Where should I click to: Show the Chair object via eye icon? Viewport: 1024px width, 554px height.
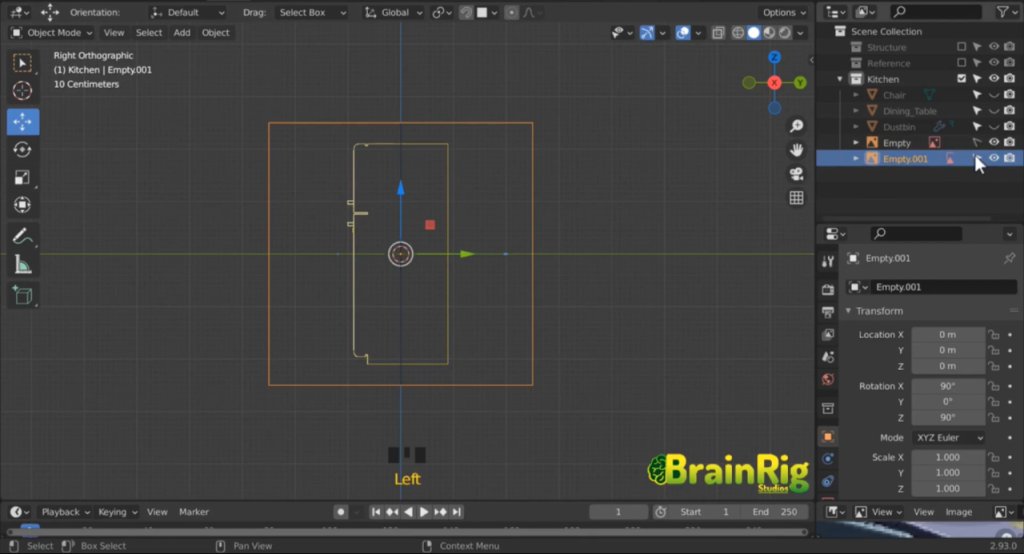click(993, 95)
